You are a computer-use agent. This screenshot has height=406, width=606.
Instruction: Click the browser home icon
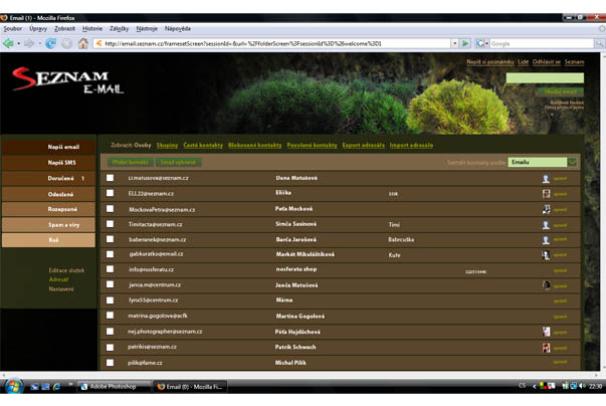coord(83,43)
